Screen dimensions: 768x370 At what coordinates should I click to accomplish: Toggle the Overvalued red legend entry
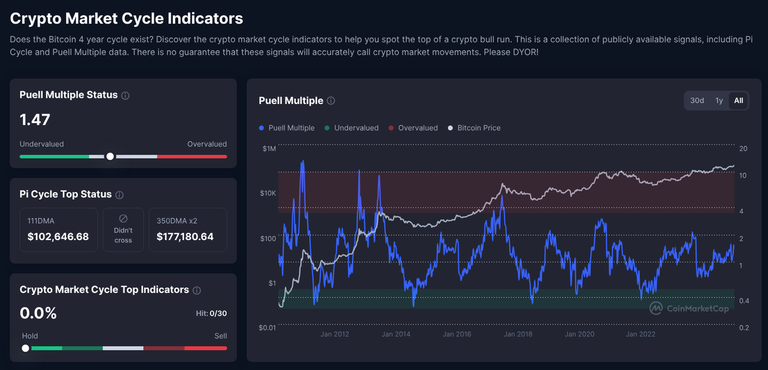[x=413, y=128]
